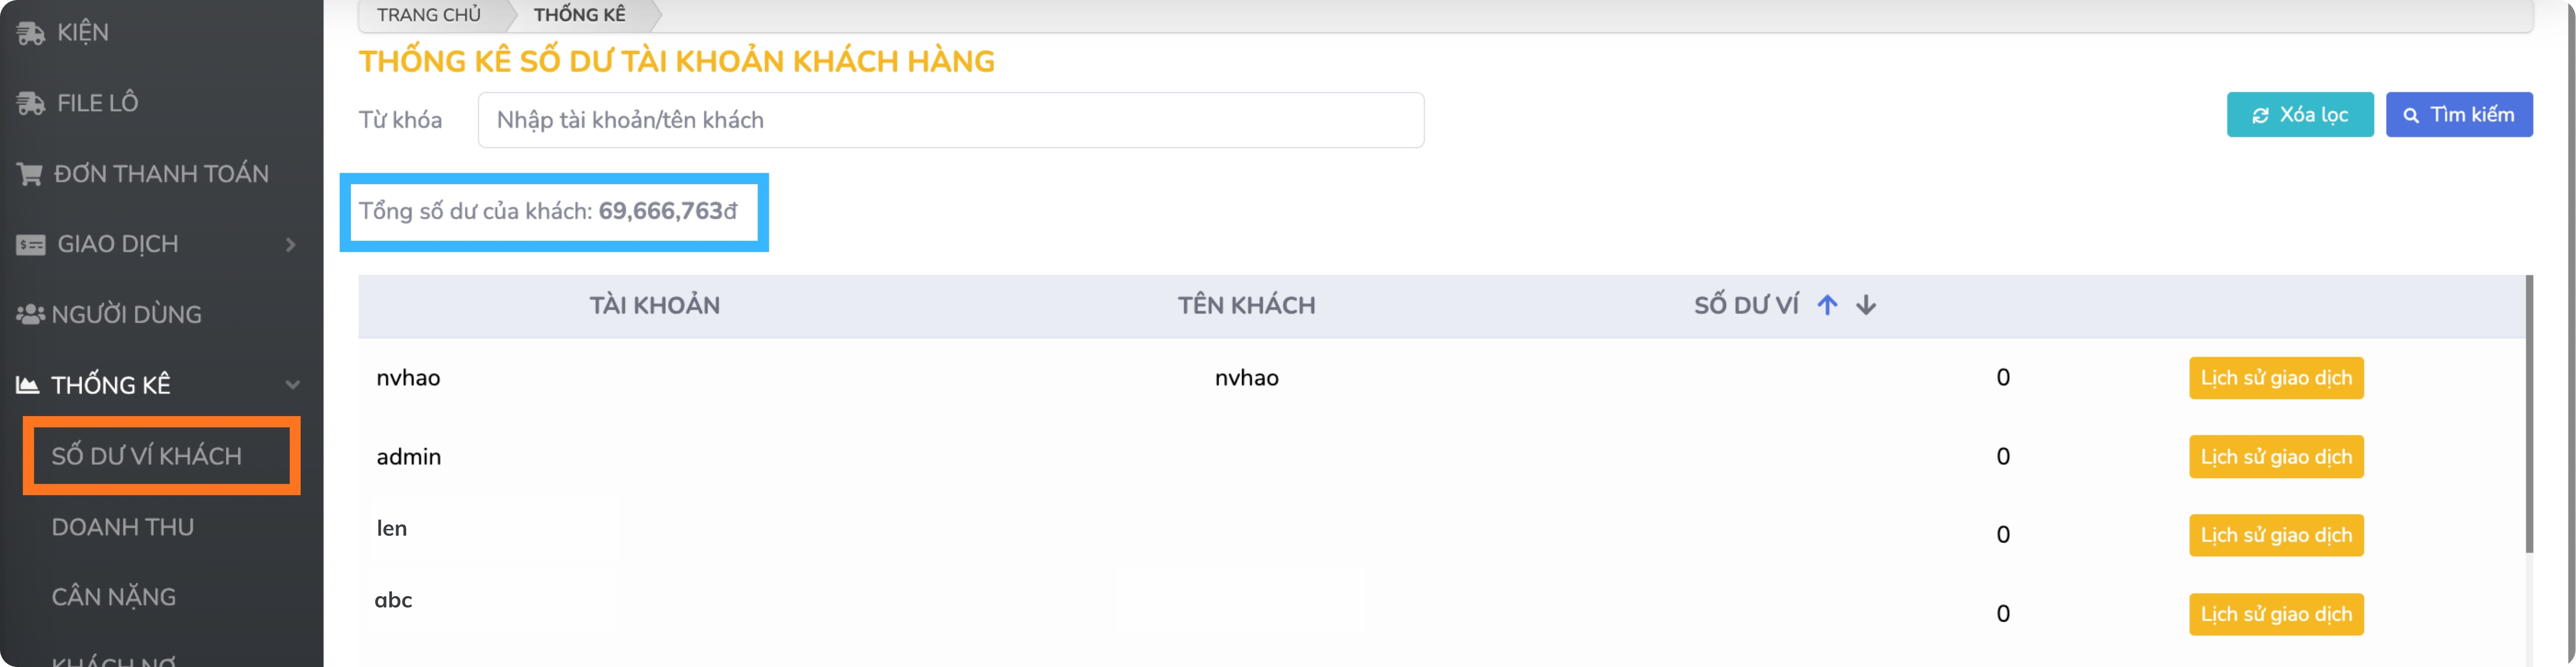View Lịch sử giao dịch for nvhao
The width and height of the screenshot is (2576, 667).
[x=2275, y=378]
